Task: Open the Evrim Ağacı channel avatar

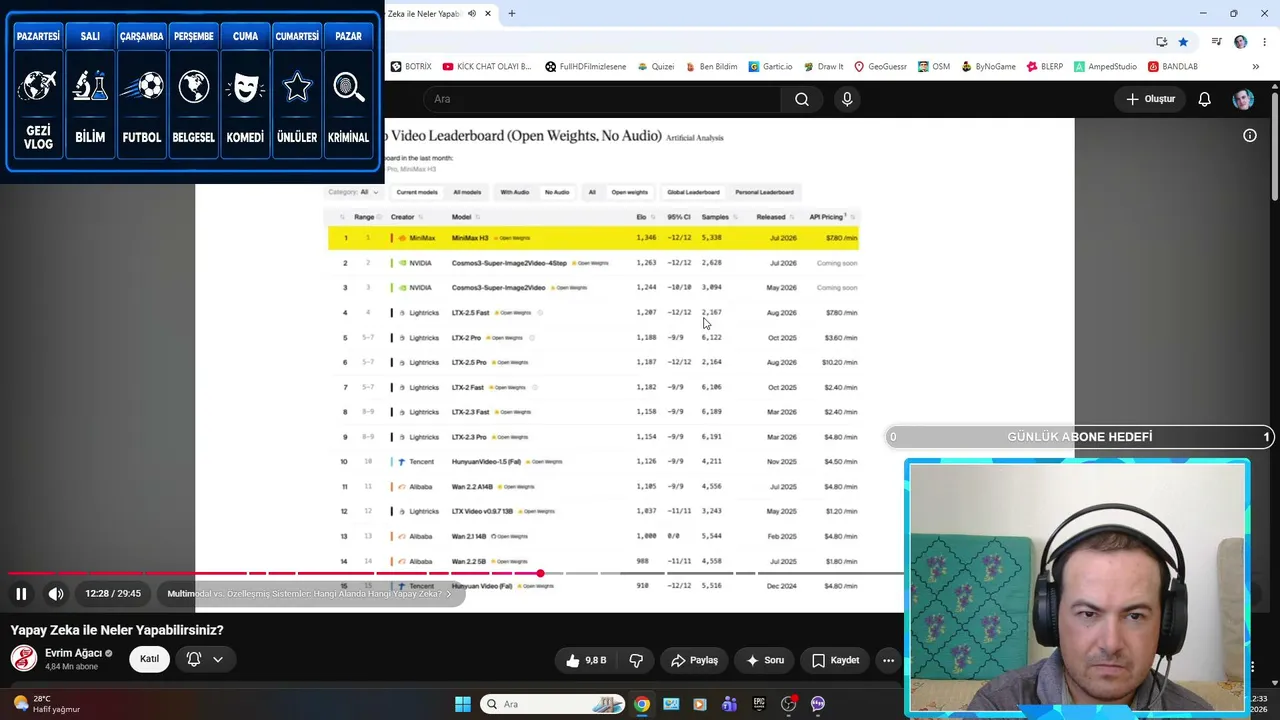Action: click(24, 659)
